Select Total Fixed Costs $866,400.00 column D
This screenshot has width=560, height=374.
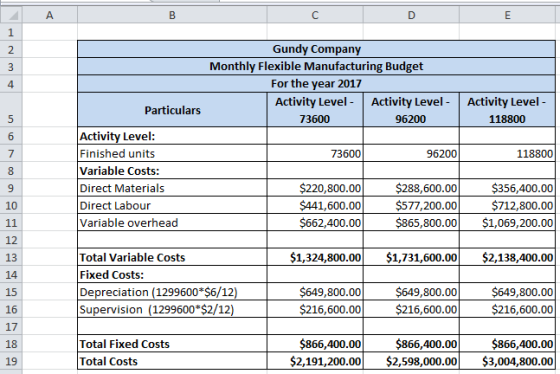411,344
